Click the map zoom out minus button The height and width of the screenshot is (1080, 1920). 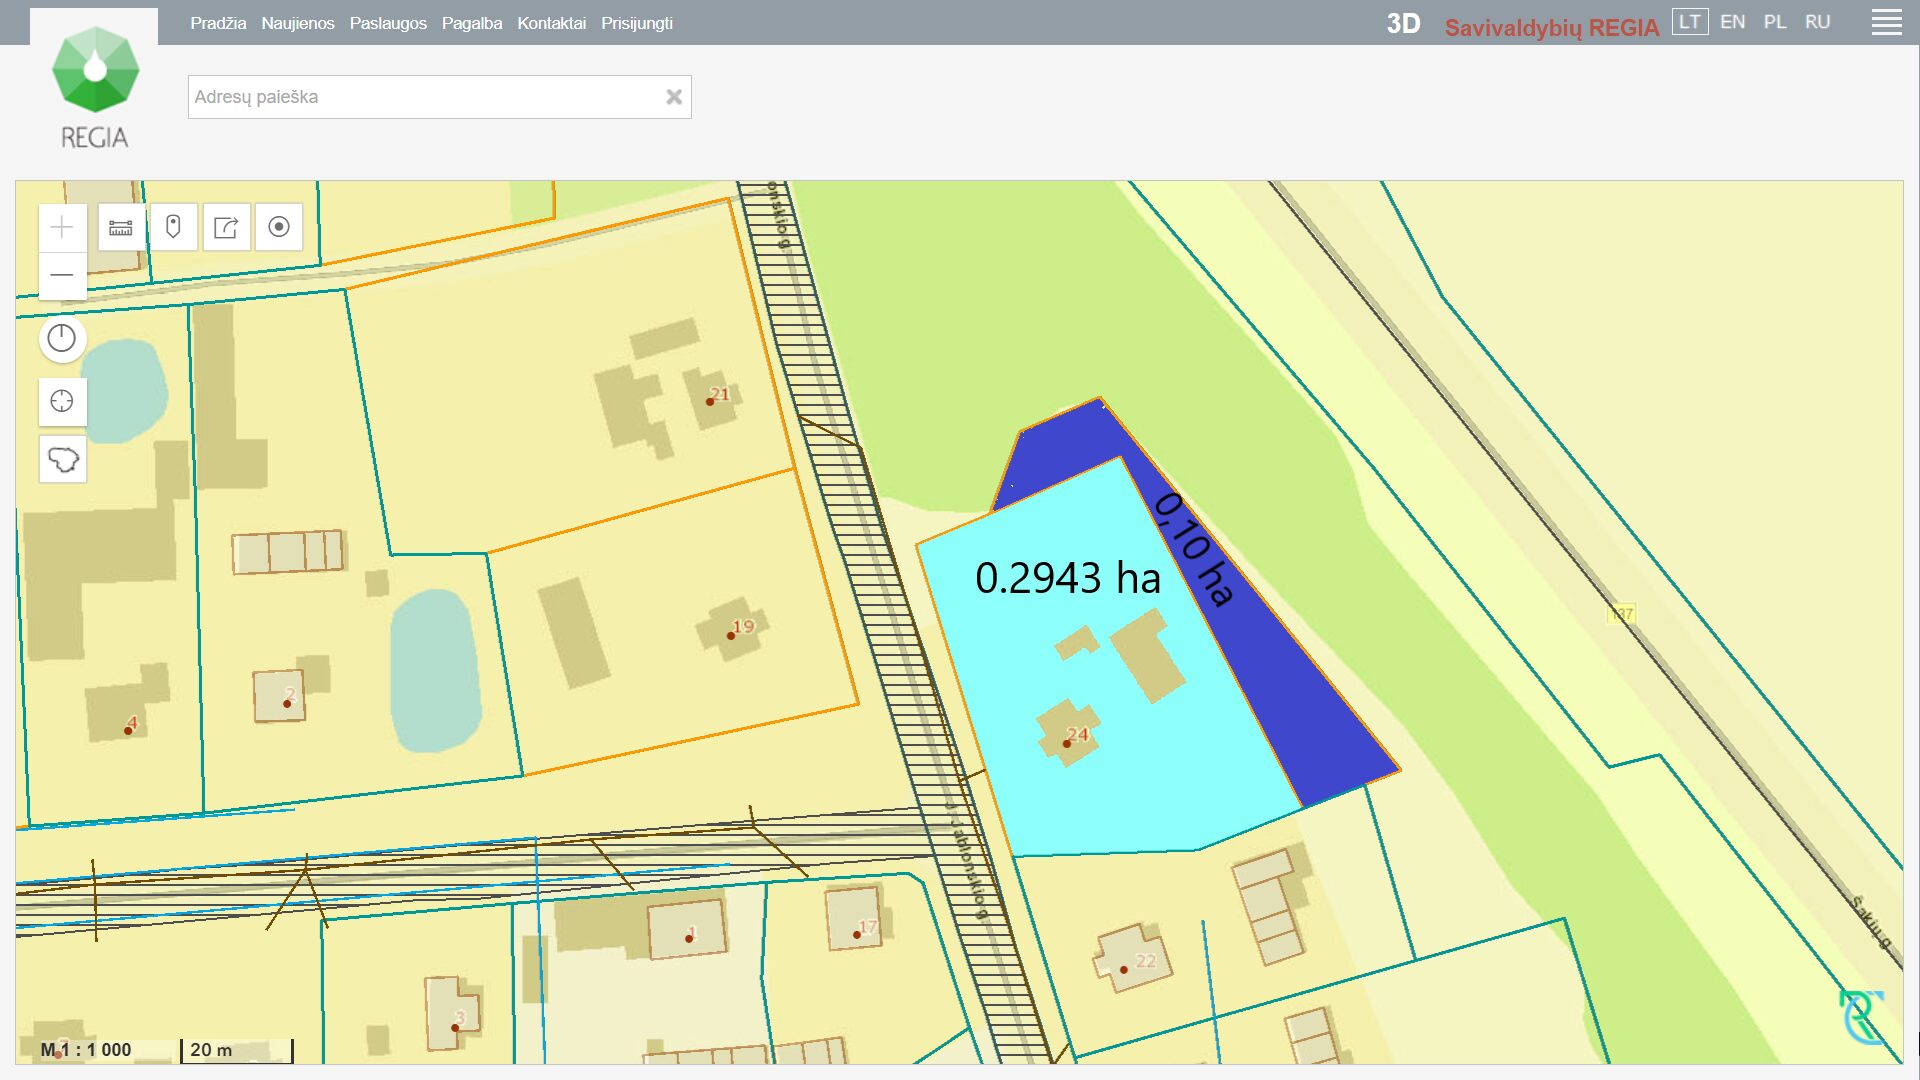tap(62, 275)
